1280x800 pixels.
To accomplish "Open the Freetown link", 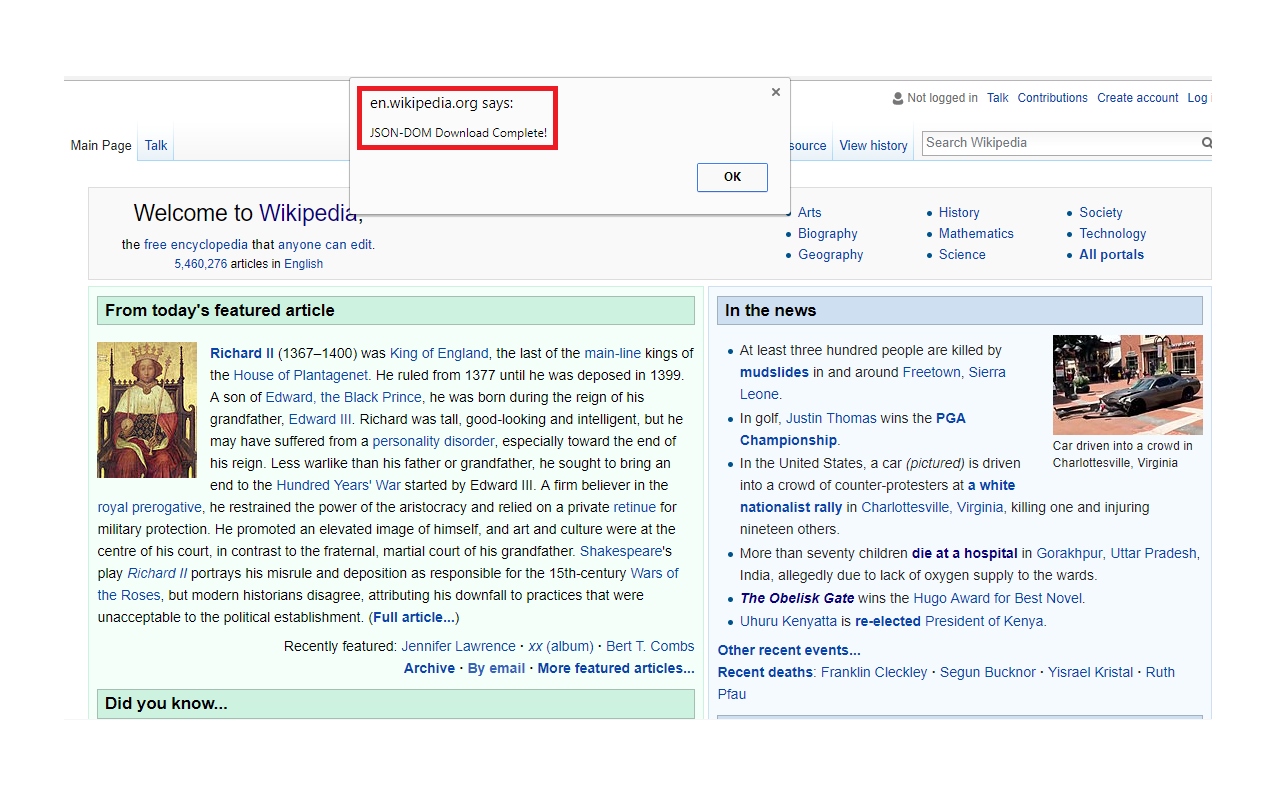I will [x=932, y=372].
